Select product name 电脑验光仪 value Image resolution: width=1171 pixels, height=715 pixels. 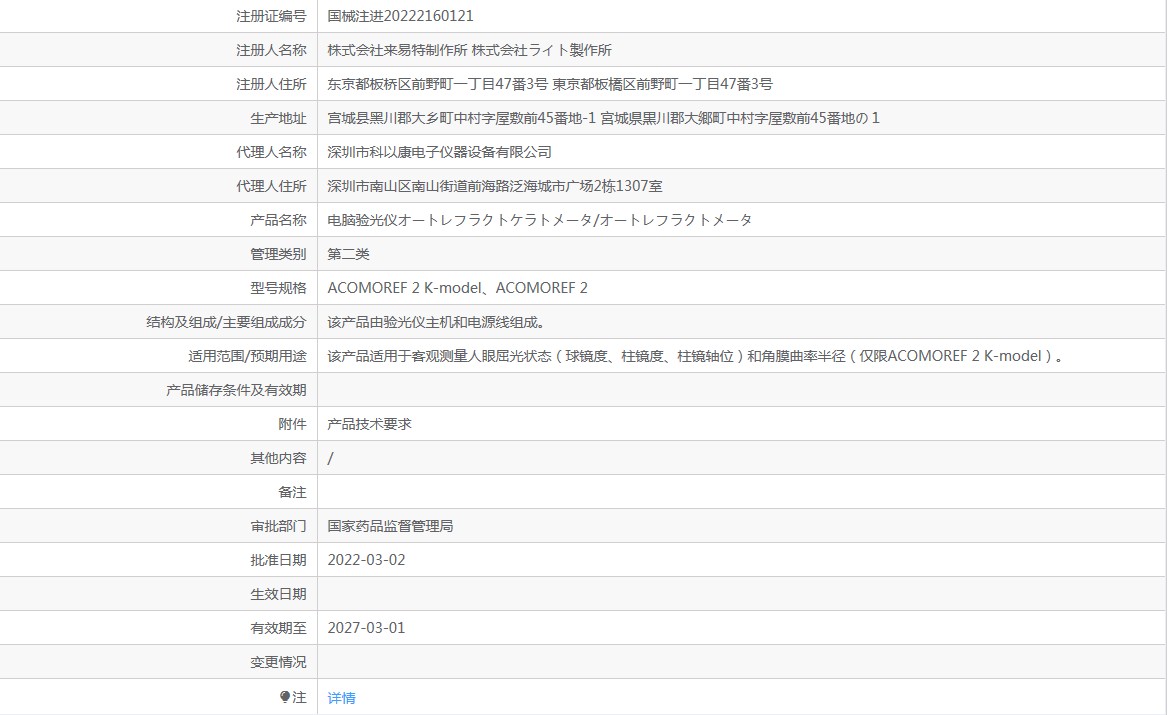pyautogui.click(x=539, y=220)
